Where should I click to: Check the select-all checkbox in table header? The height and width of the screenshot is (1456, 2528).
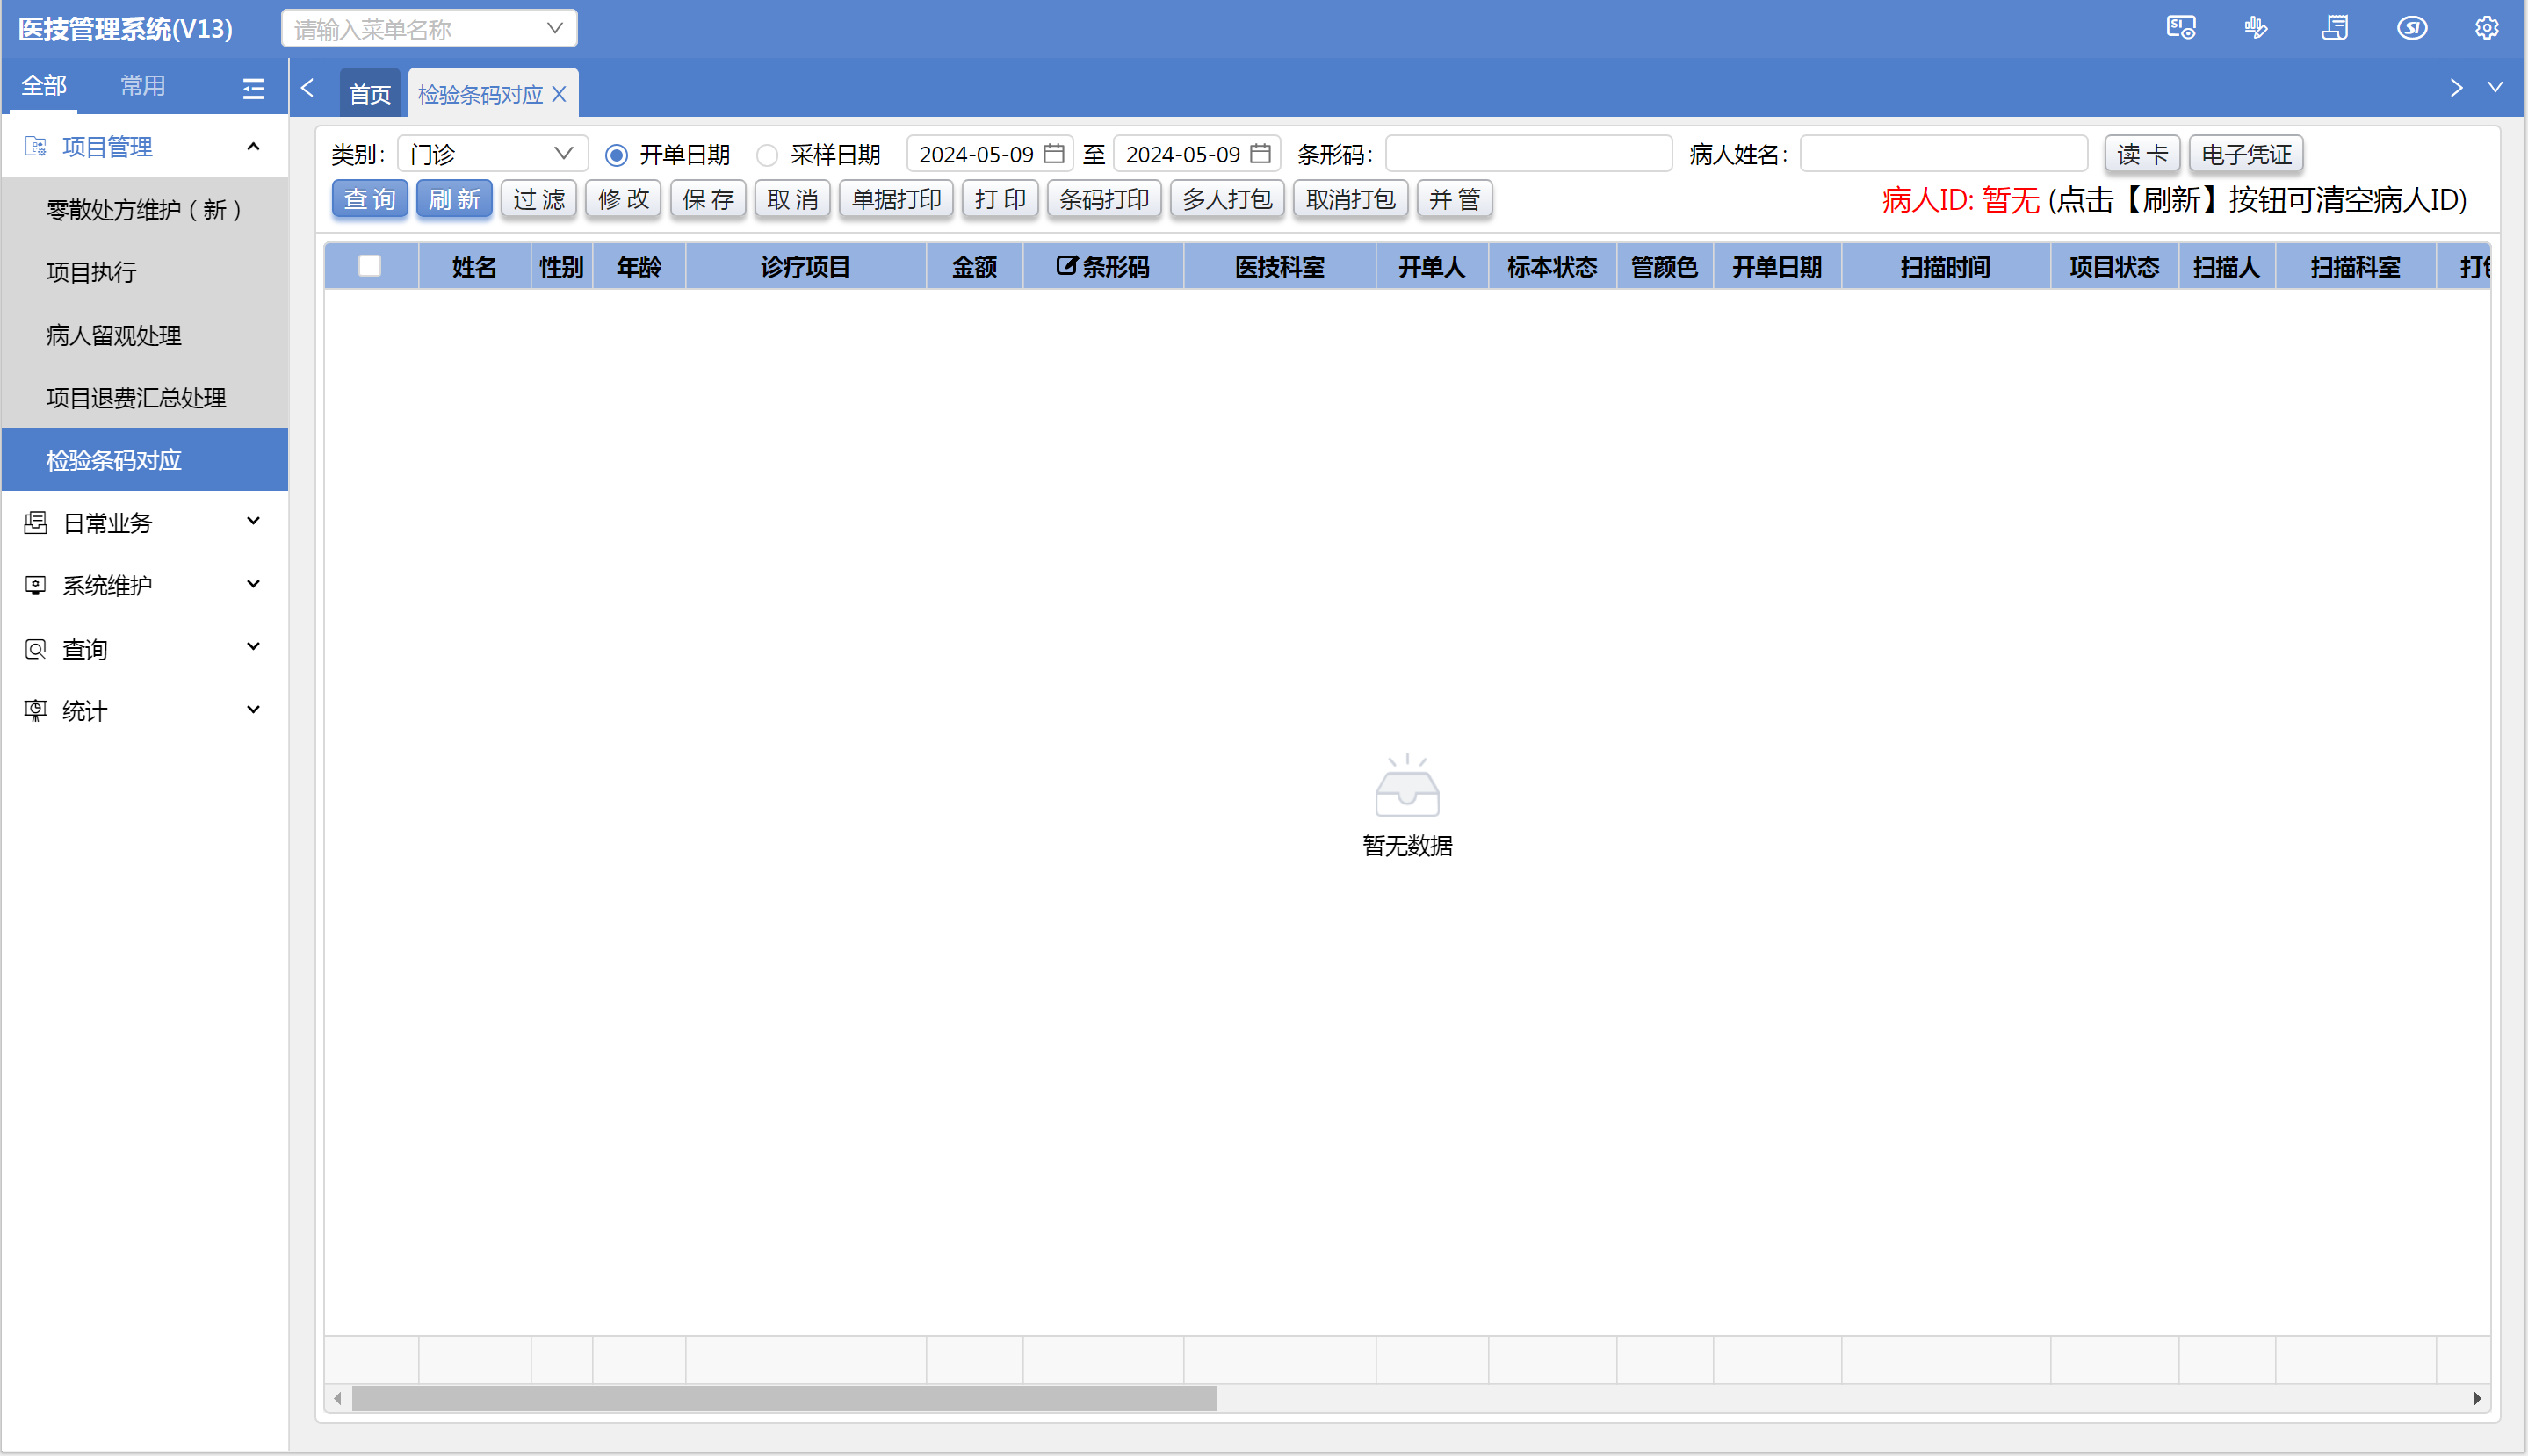click(369, 266)
